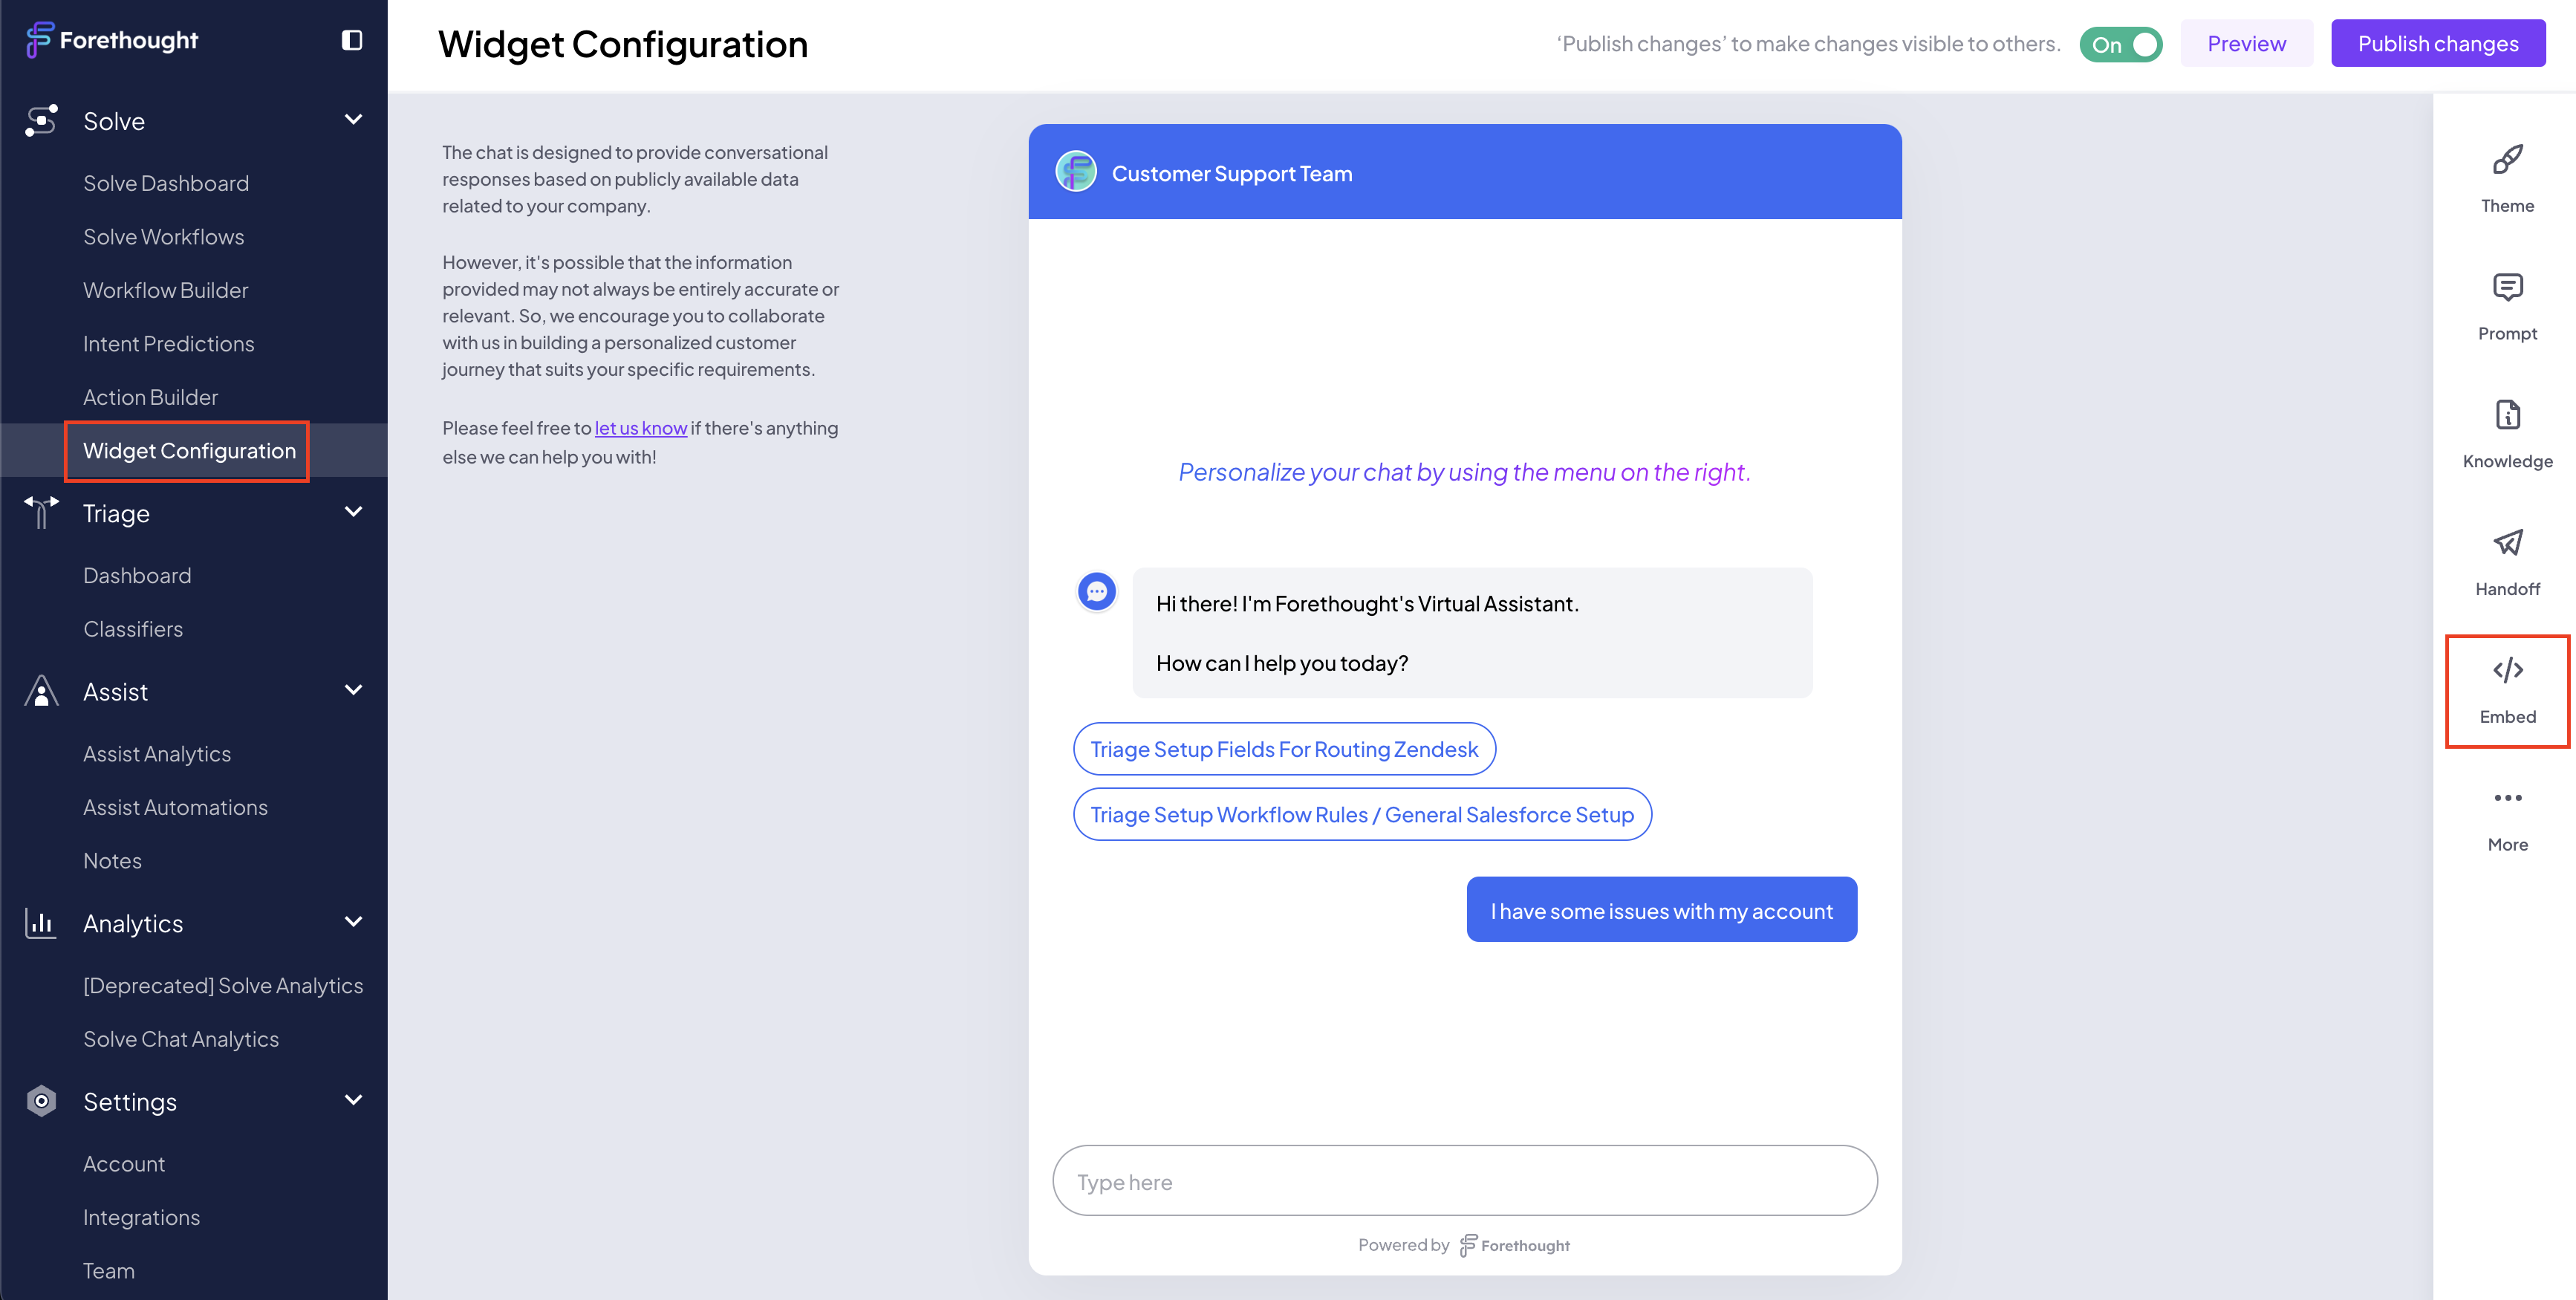Open Workflow Builder
The width and height of the screenshot is (2576, 1300).
[x=166, y=290]
